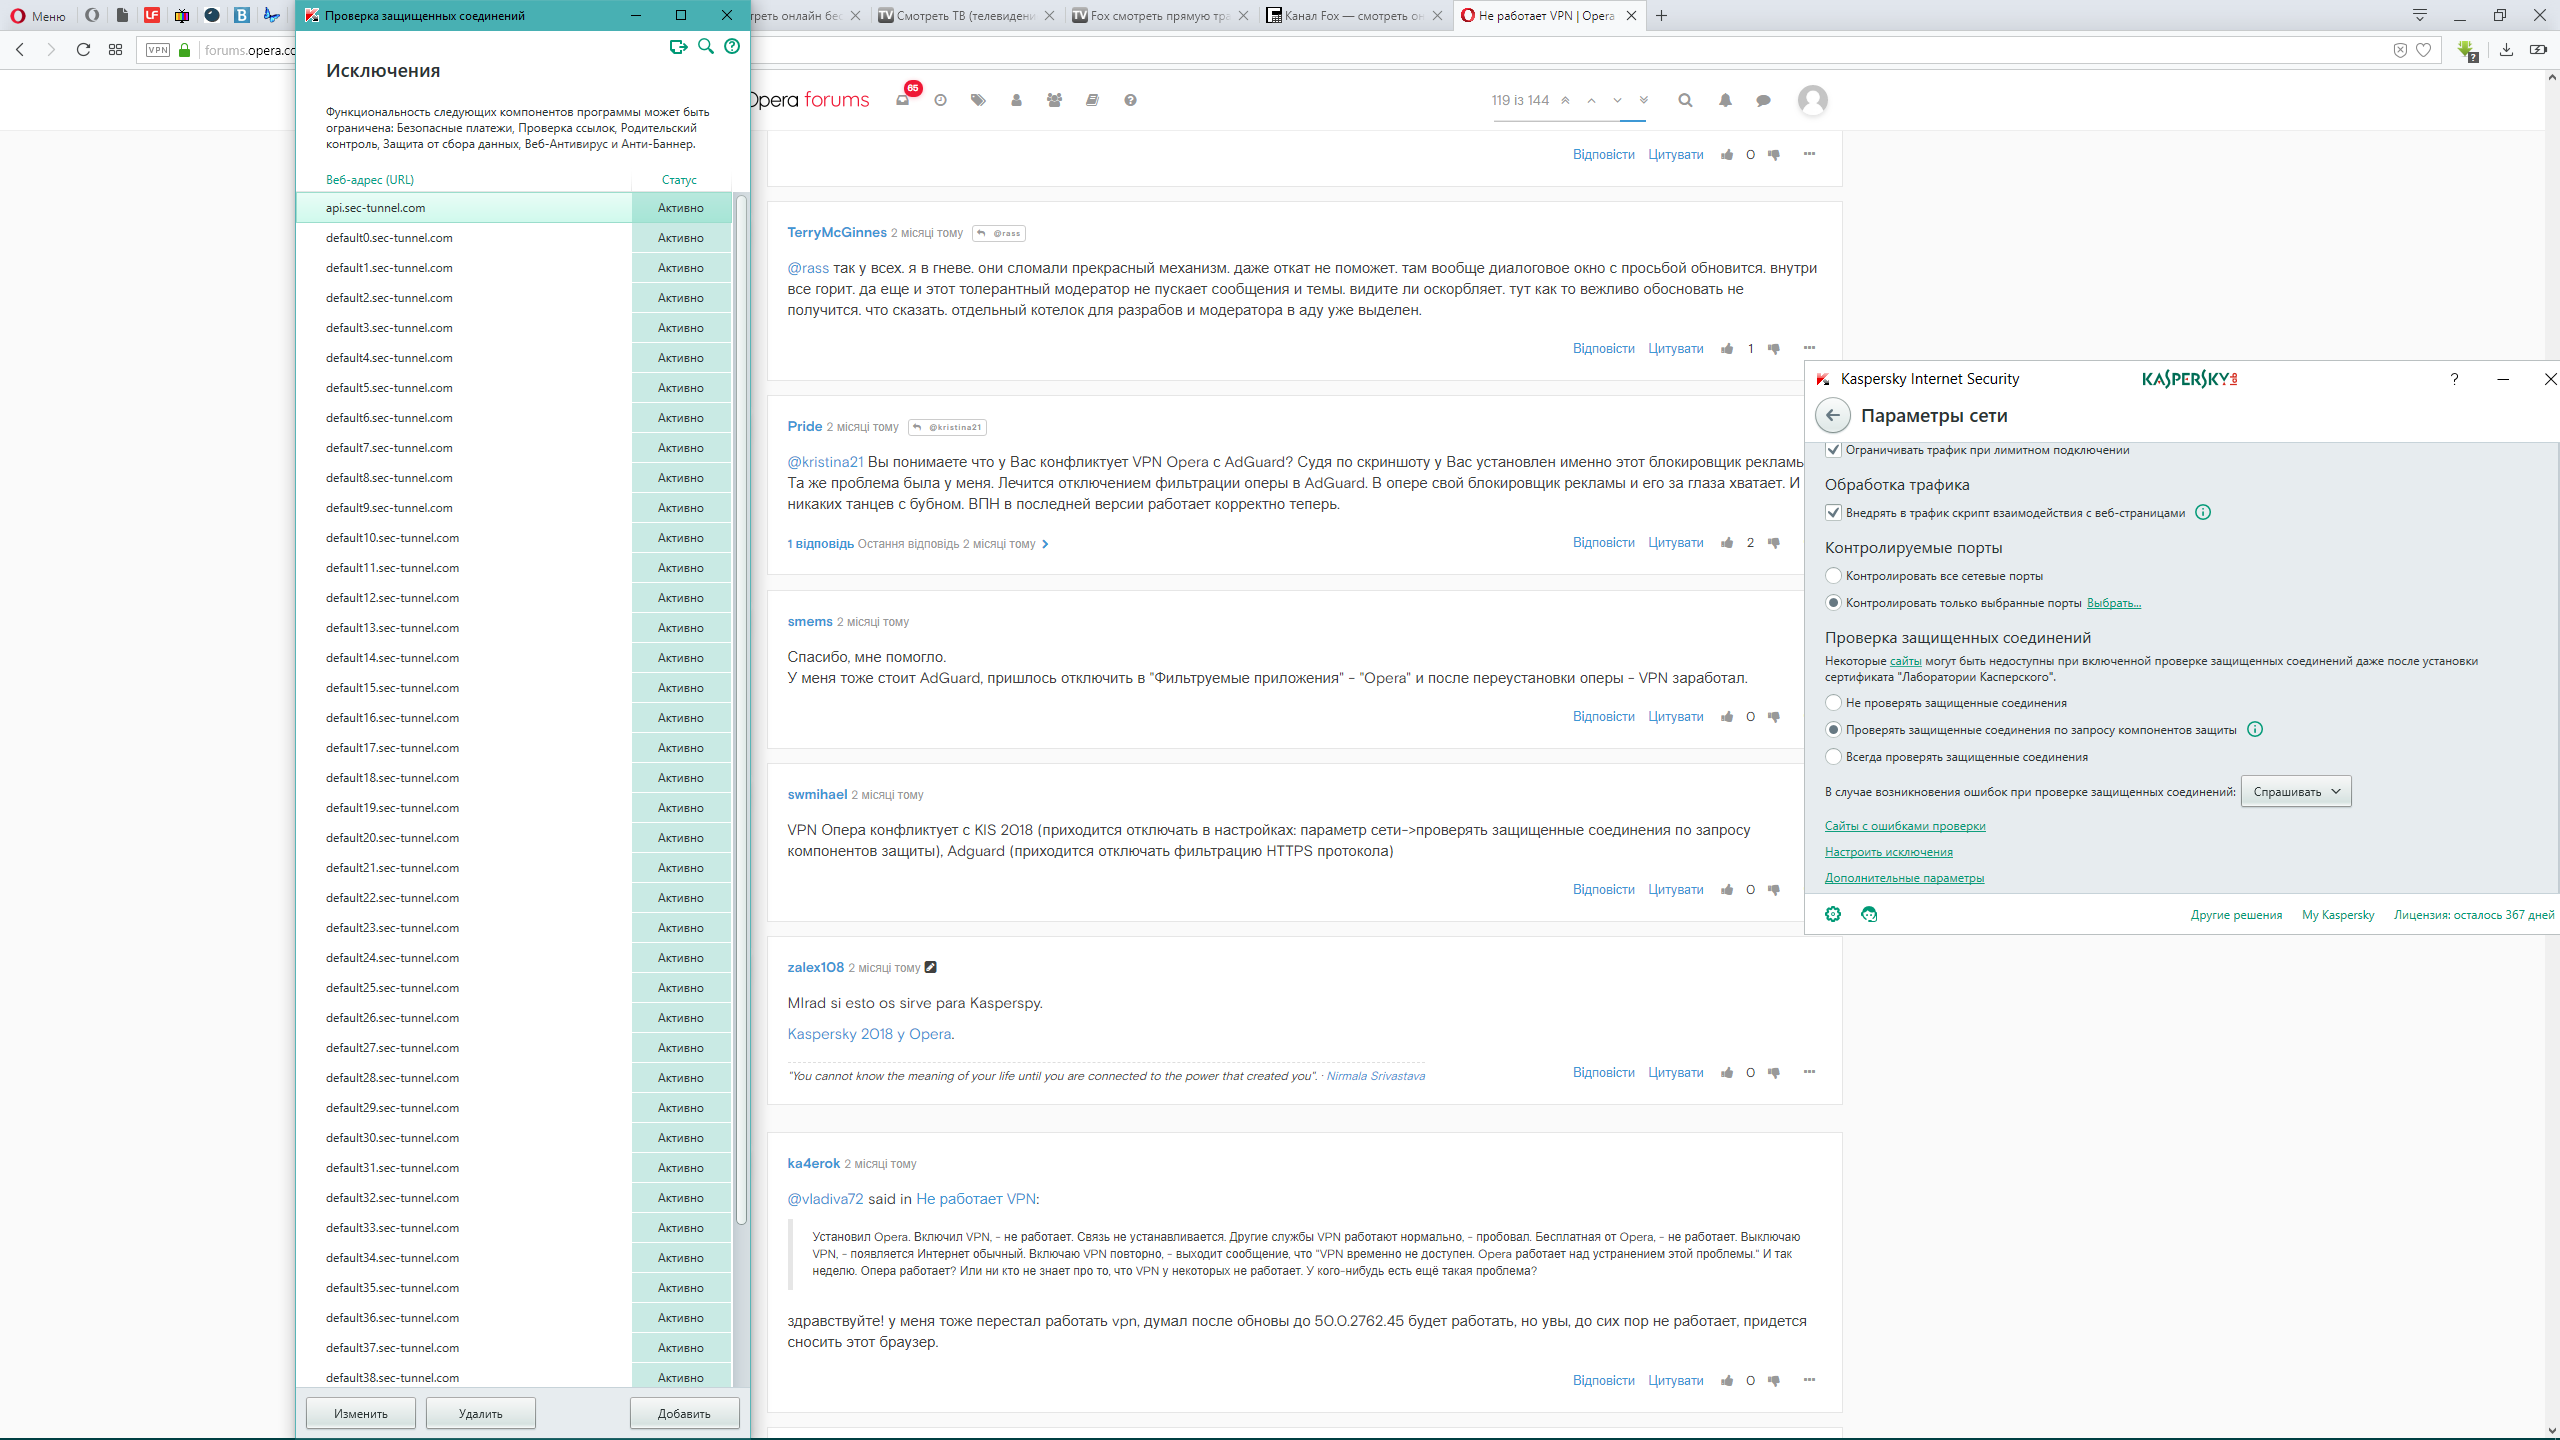Click the green SaveFrom download extension icon
The width and height of the screenshot is (2560, 1440).
click(2467, 50)
